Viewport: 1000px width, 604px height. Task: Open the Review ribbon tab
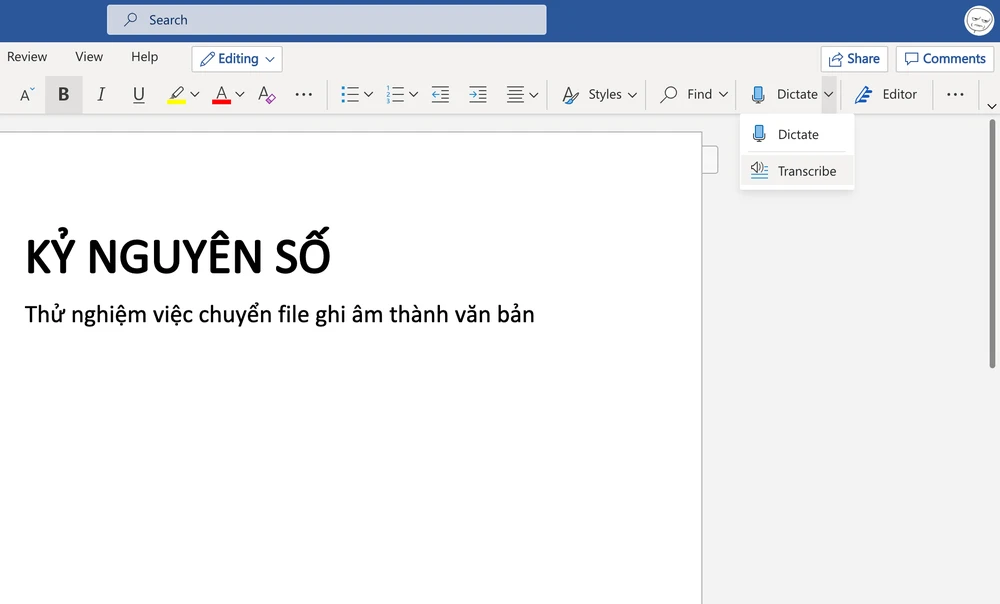pyautogui.click(x=27, y=57)
